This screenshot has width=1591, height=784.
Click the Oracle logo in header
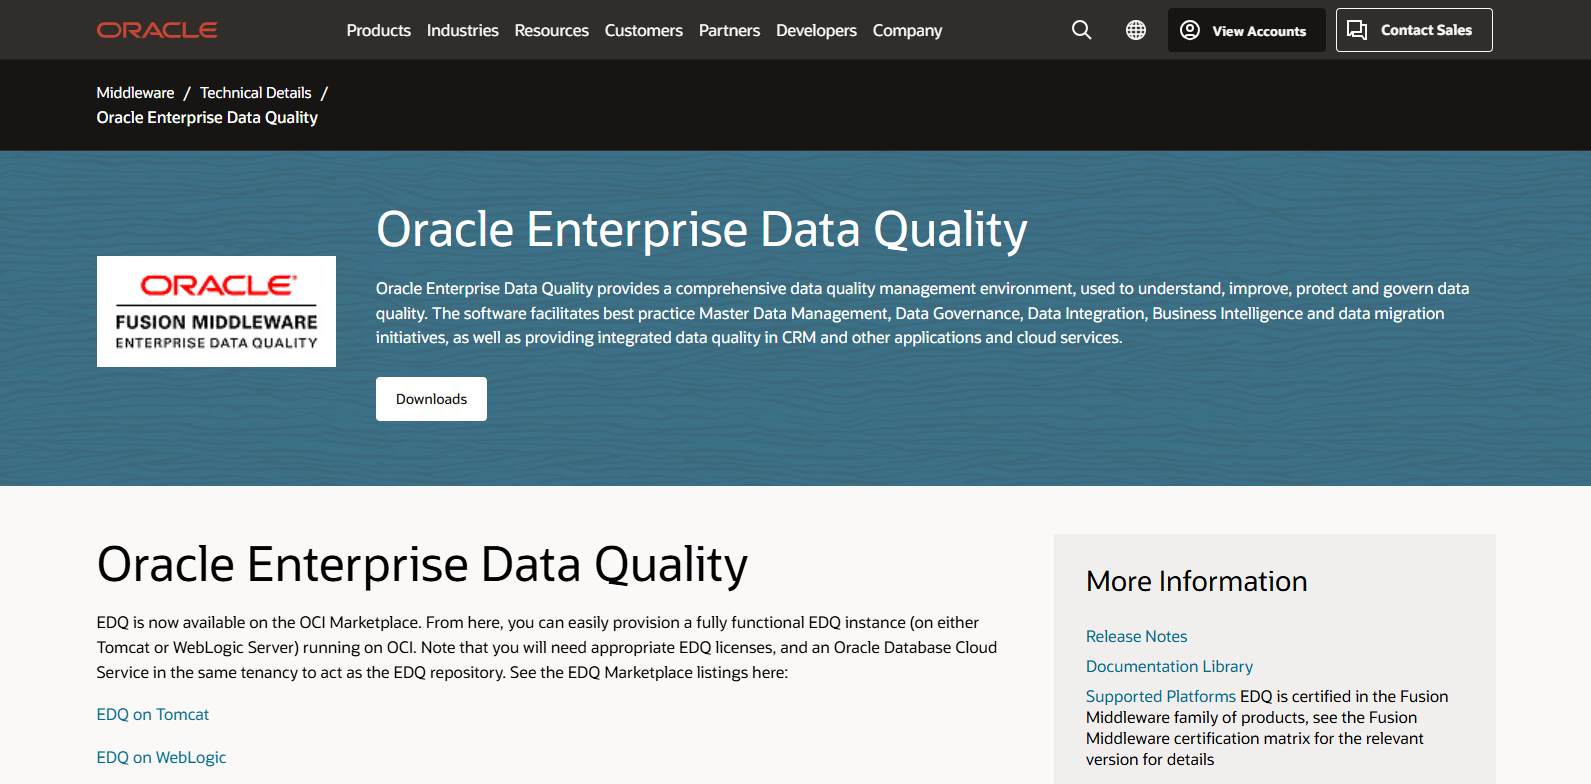[x=157, y=30]
